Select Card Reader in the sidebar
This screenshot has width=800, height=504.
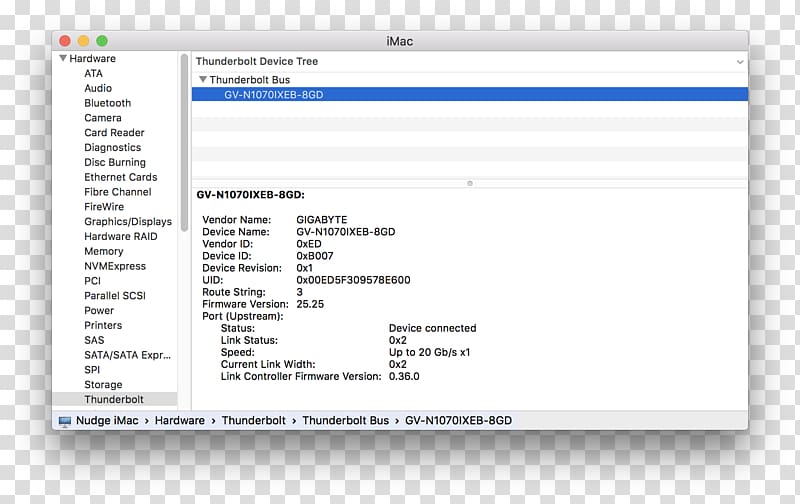pos(114,133)
